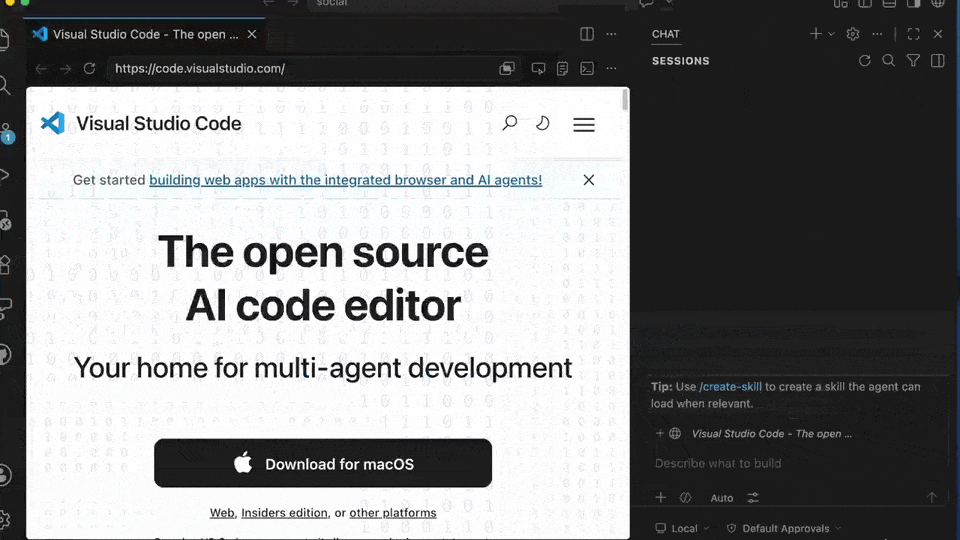
Task: Click the Visual Studio Code logo
Action: (53, 123)
